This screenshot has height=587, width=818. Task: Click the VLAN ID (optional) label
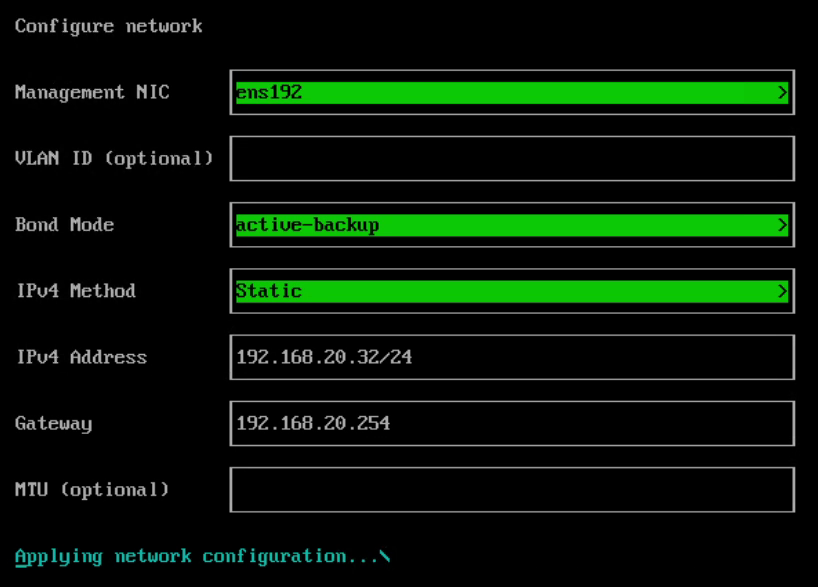114,159
